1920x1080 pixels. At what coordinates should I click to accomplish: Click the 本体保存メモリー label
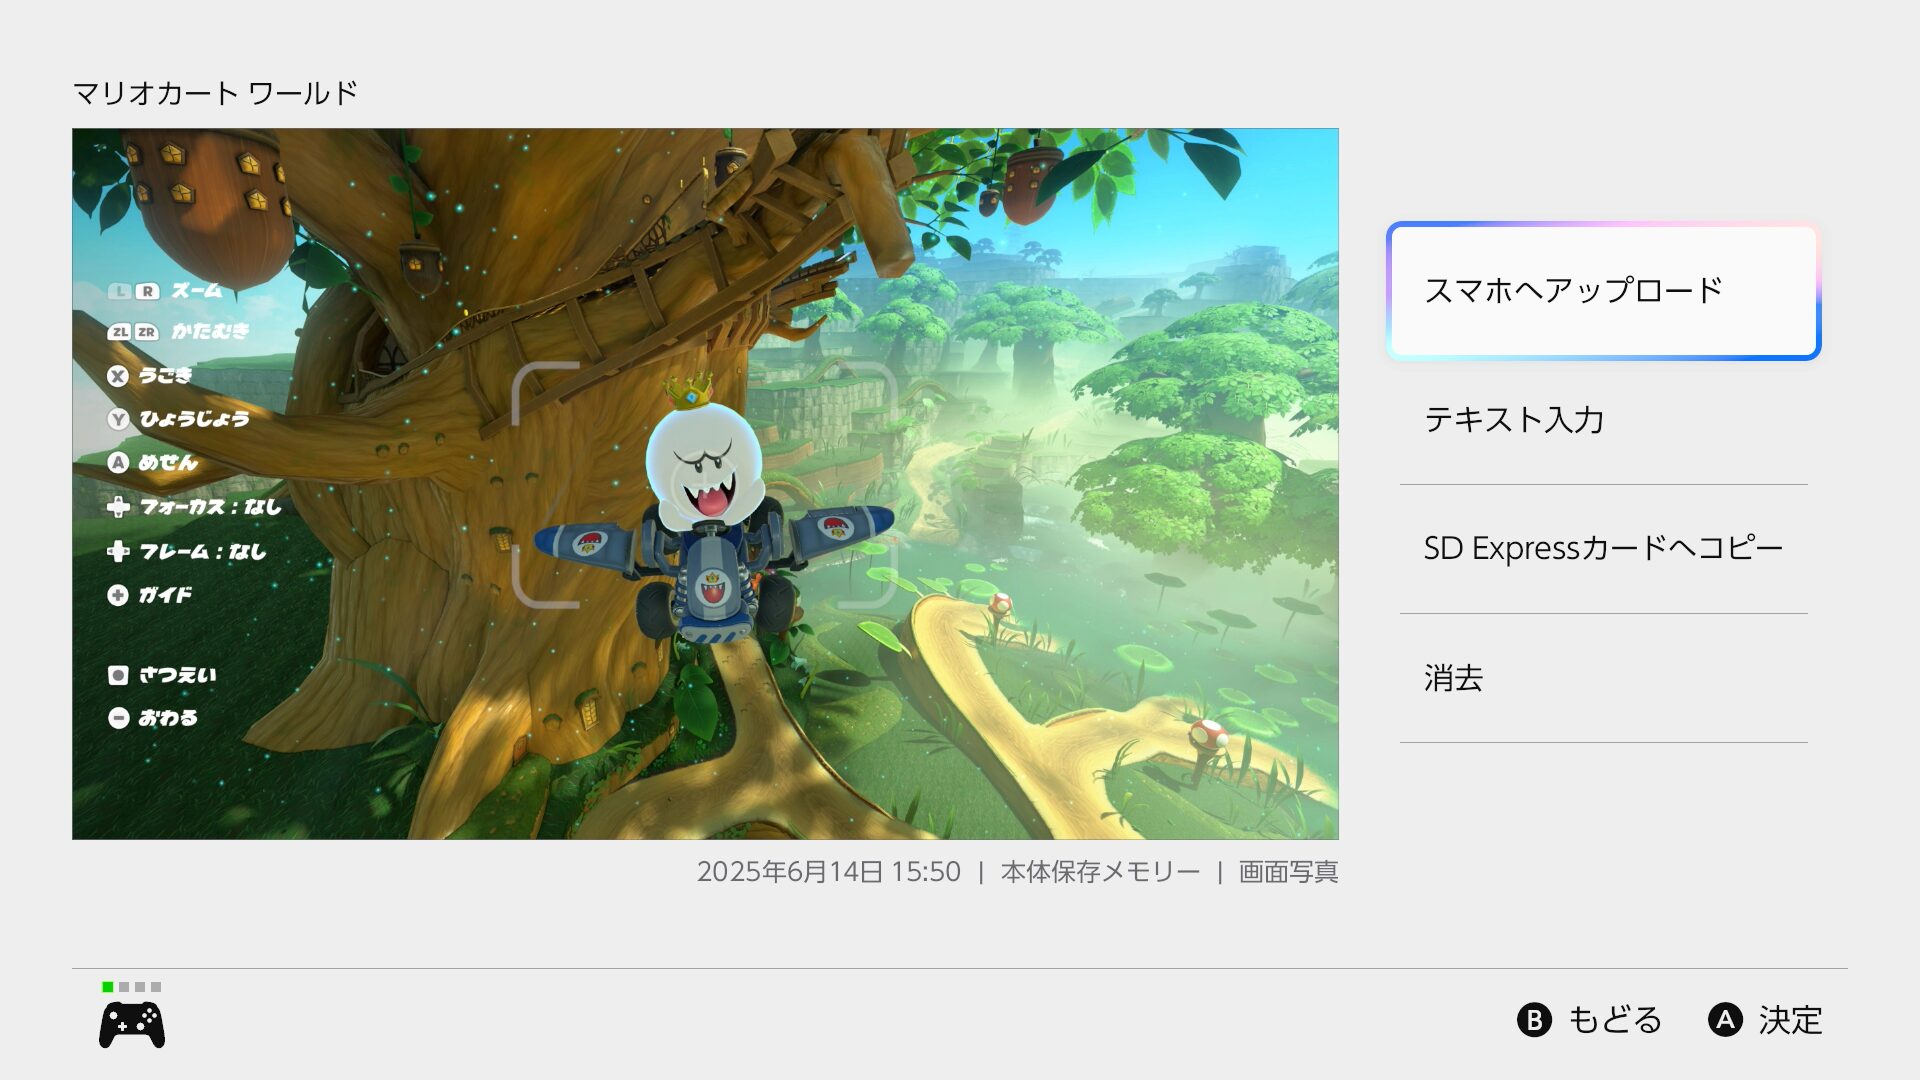pyautogui.click(x=1100, y=872)
